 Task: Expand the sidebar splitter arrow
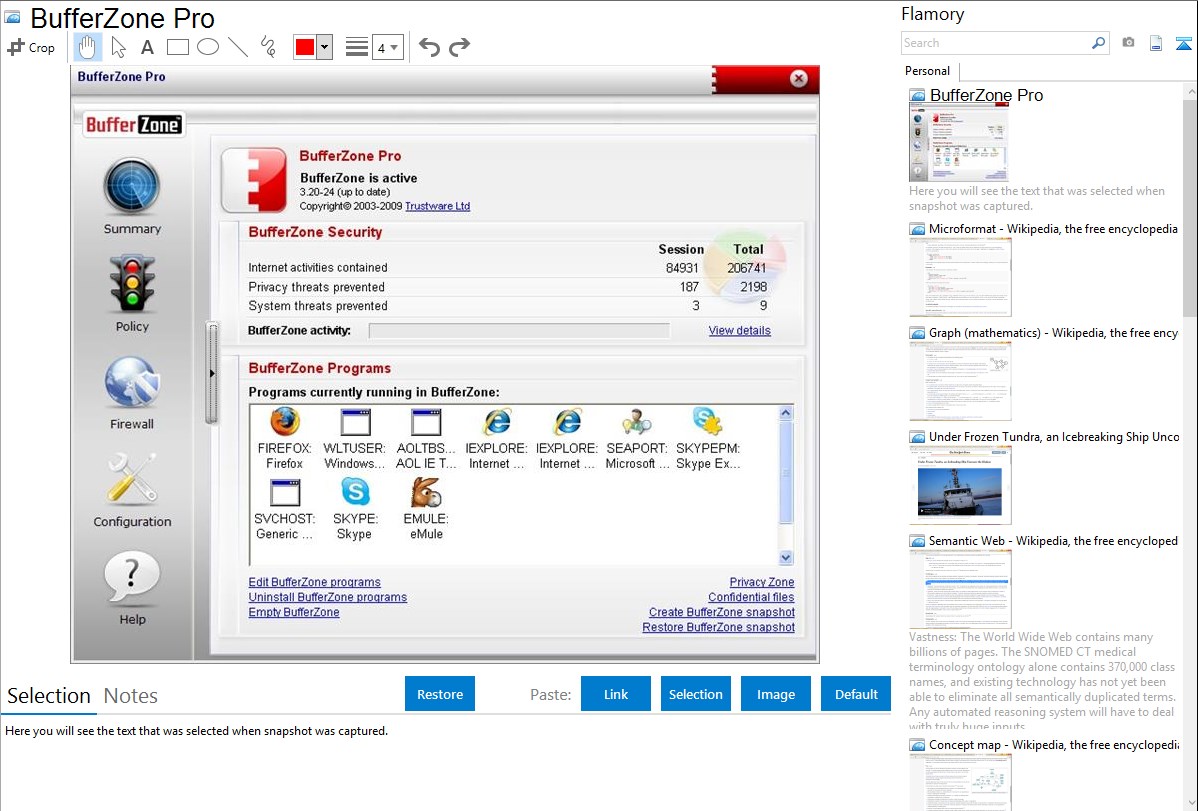click(x=212, y=373)
